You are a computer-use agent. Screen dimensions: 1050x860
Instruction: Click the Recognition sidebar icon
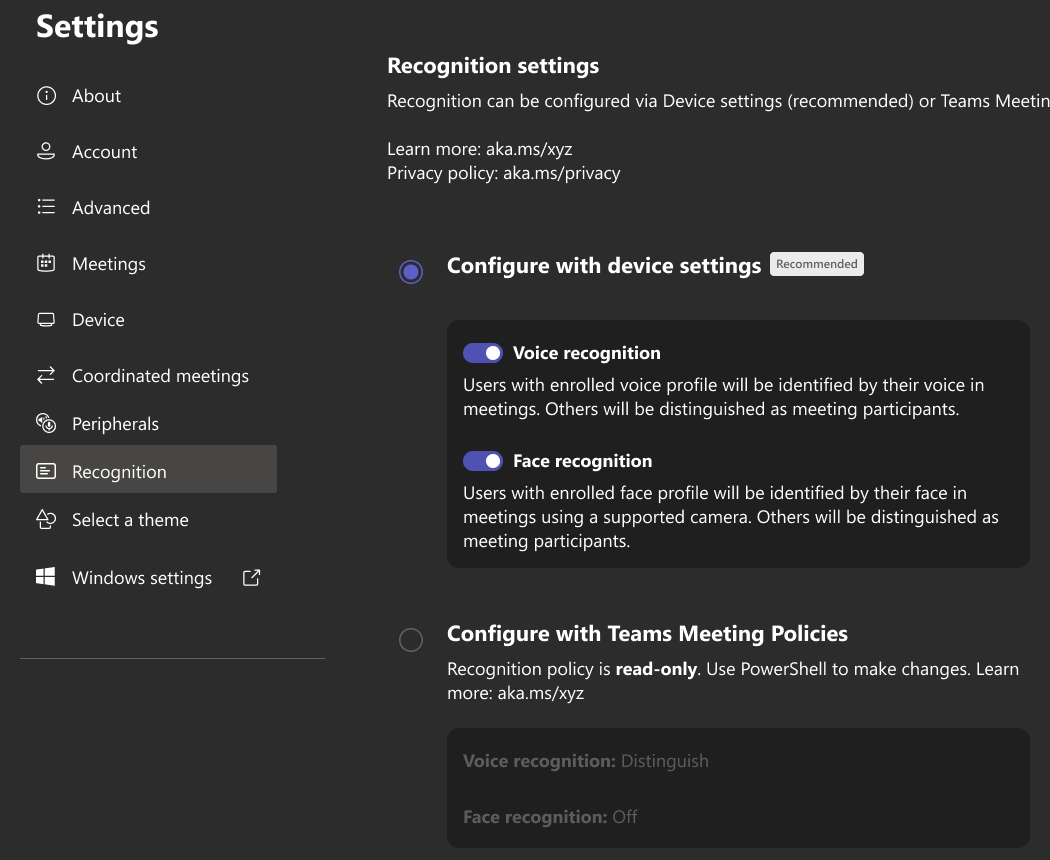[x=46, y=472]
